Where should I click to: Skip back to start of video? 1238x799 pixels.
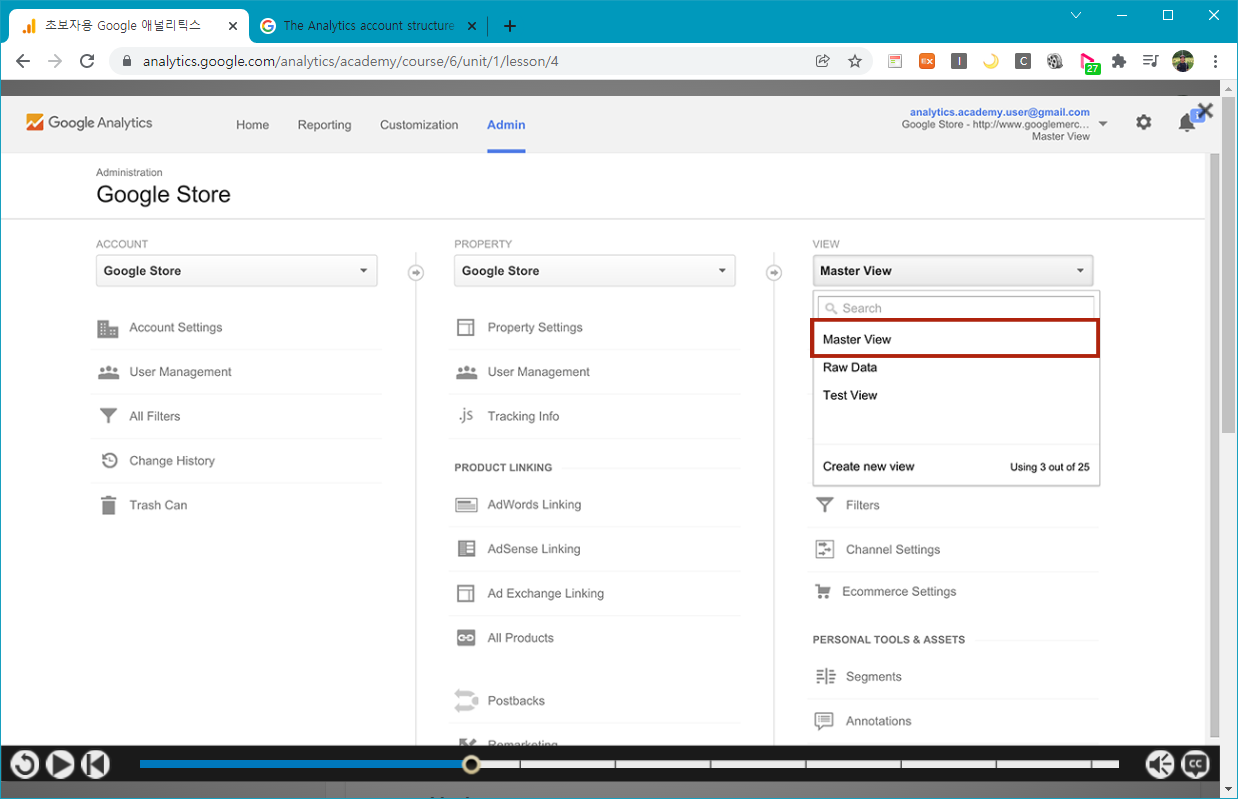pos(95,765)
